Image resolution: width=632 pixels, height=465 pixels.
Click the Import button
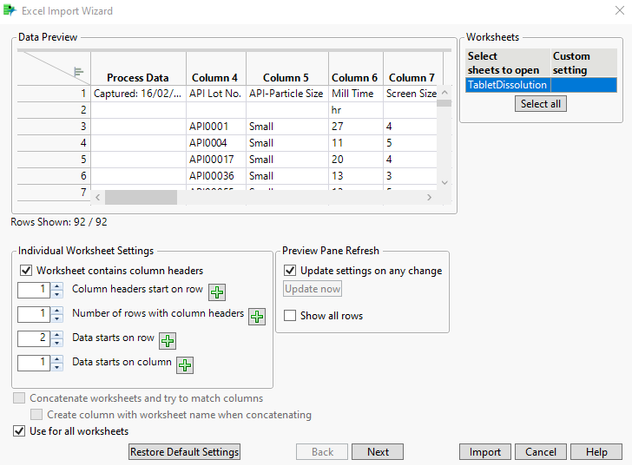pos(485,452)
